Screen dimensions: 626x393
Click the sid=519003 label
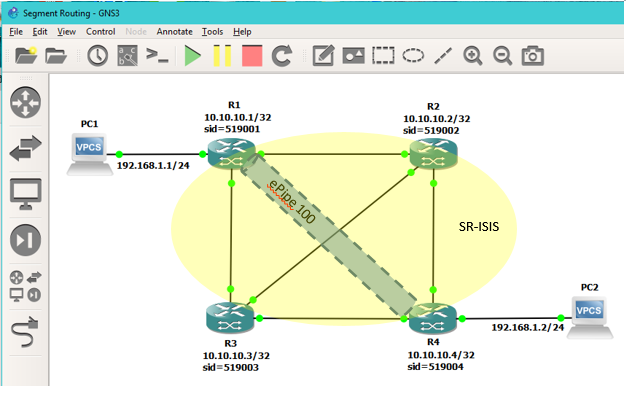[230, 367]
